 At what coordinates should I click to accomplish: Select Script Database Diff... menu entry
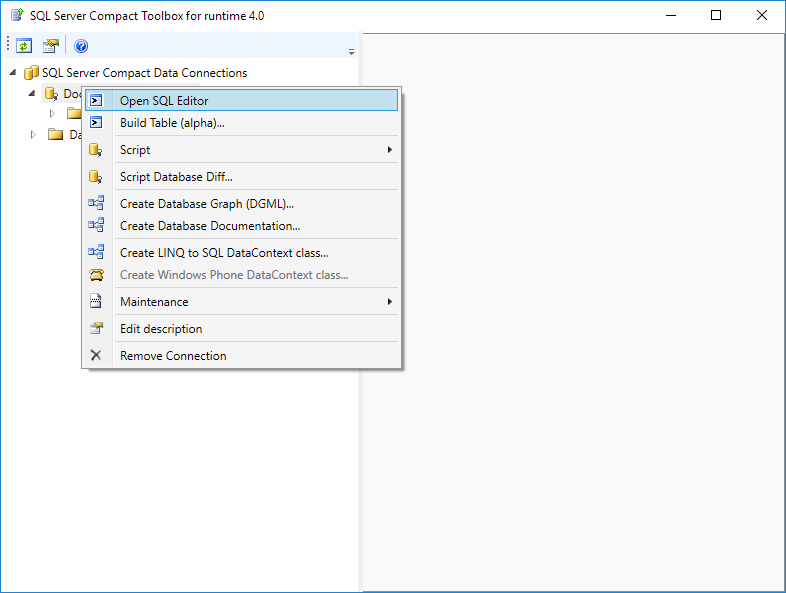(176, 177)
